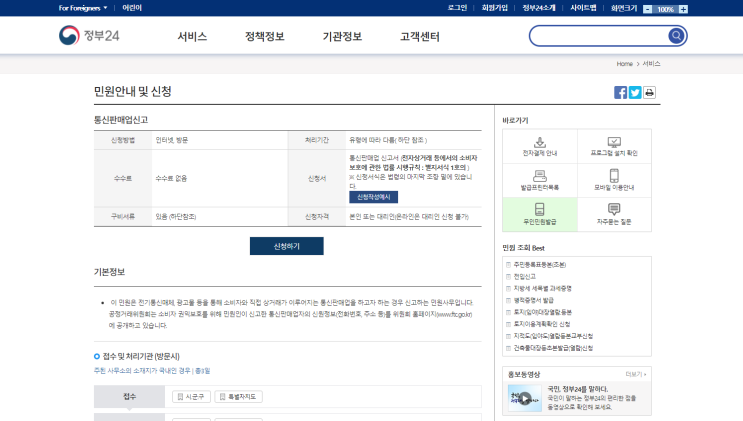The image size is (743, 421).
Task: Open 모바일 이용안내 shortcut
Action: 614,181
